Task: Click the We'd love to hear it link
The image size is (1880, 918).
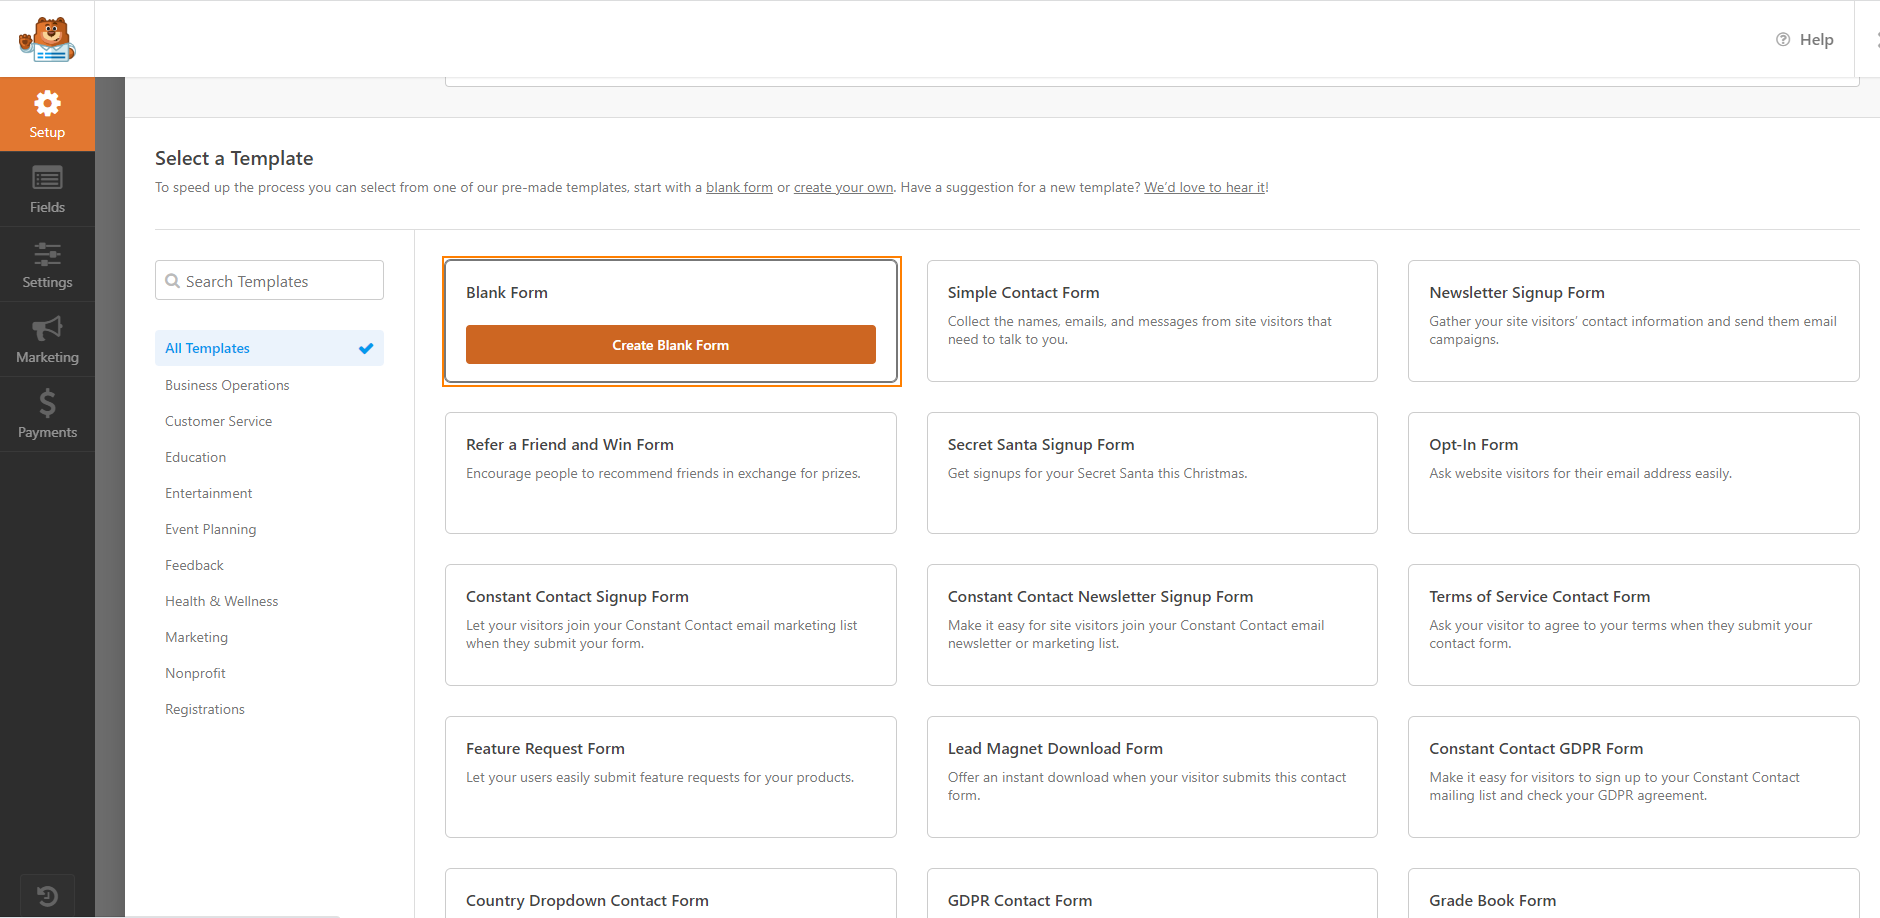Action: point(1204,187)
